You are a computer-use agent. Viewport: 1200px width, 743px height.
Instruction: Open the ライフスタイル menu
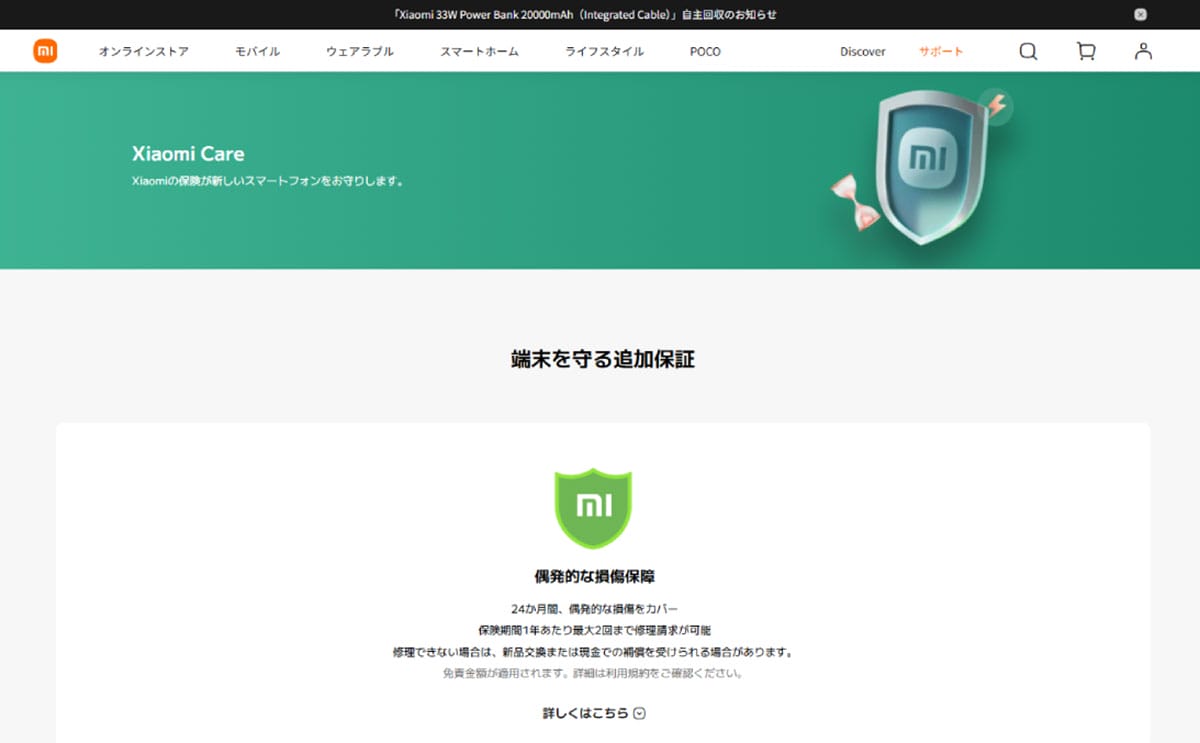pyautogui.click(x=604, y=51)
